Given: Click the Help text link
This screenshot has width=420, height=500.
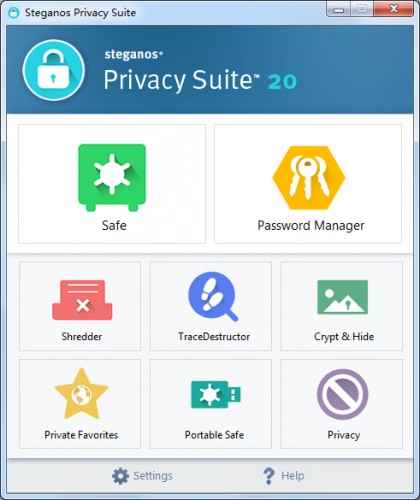Looking at the screenshot, I should coord(293,476).
